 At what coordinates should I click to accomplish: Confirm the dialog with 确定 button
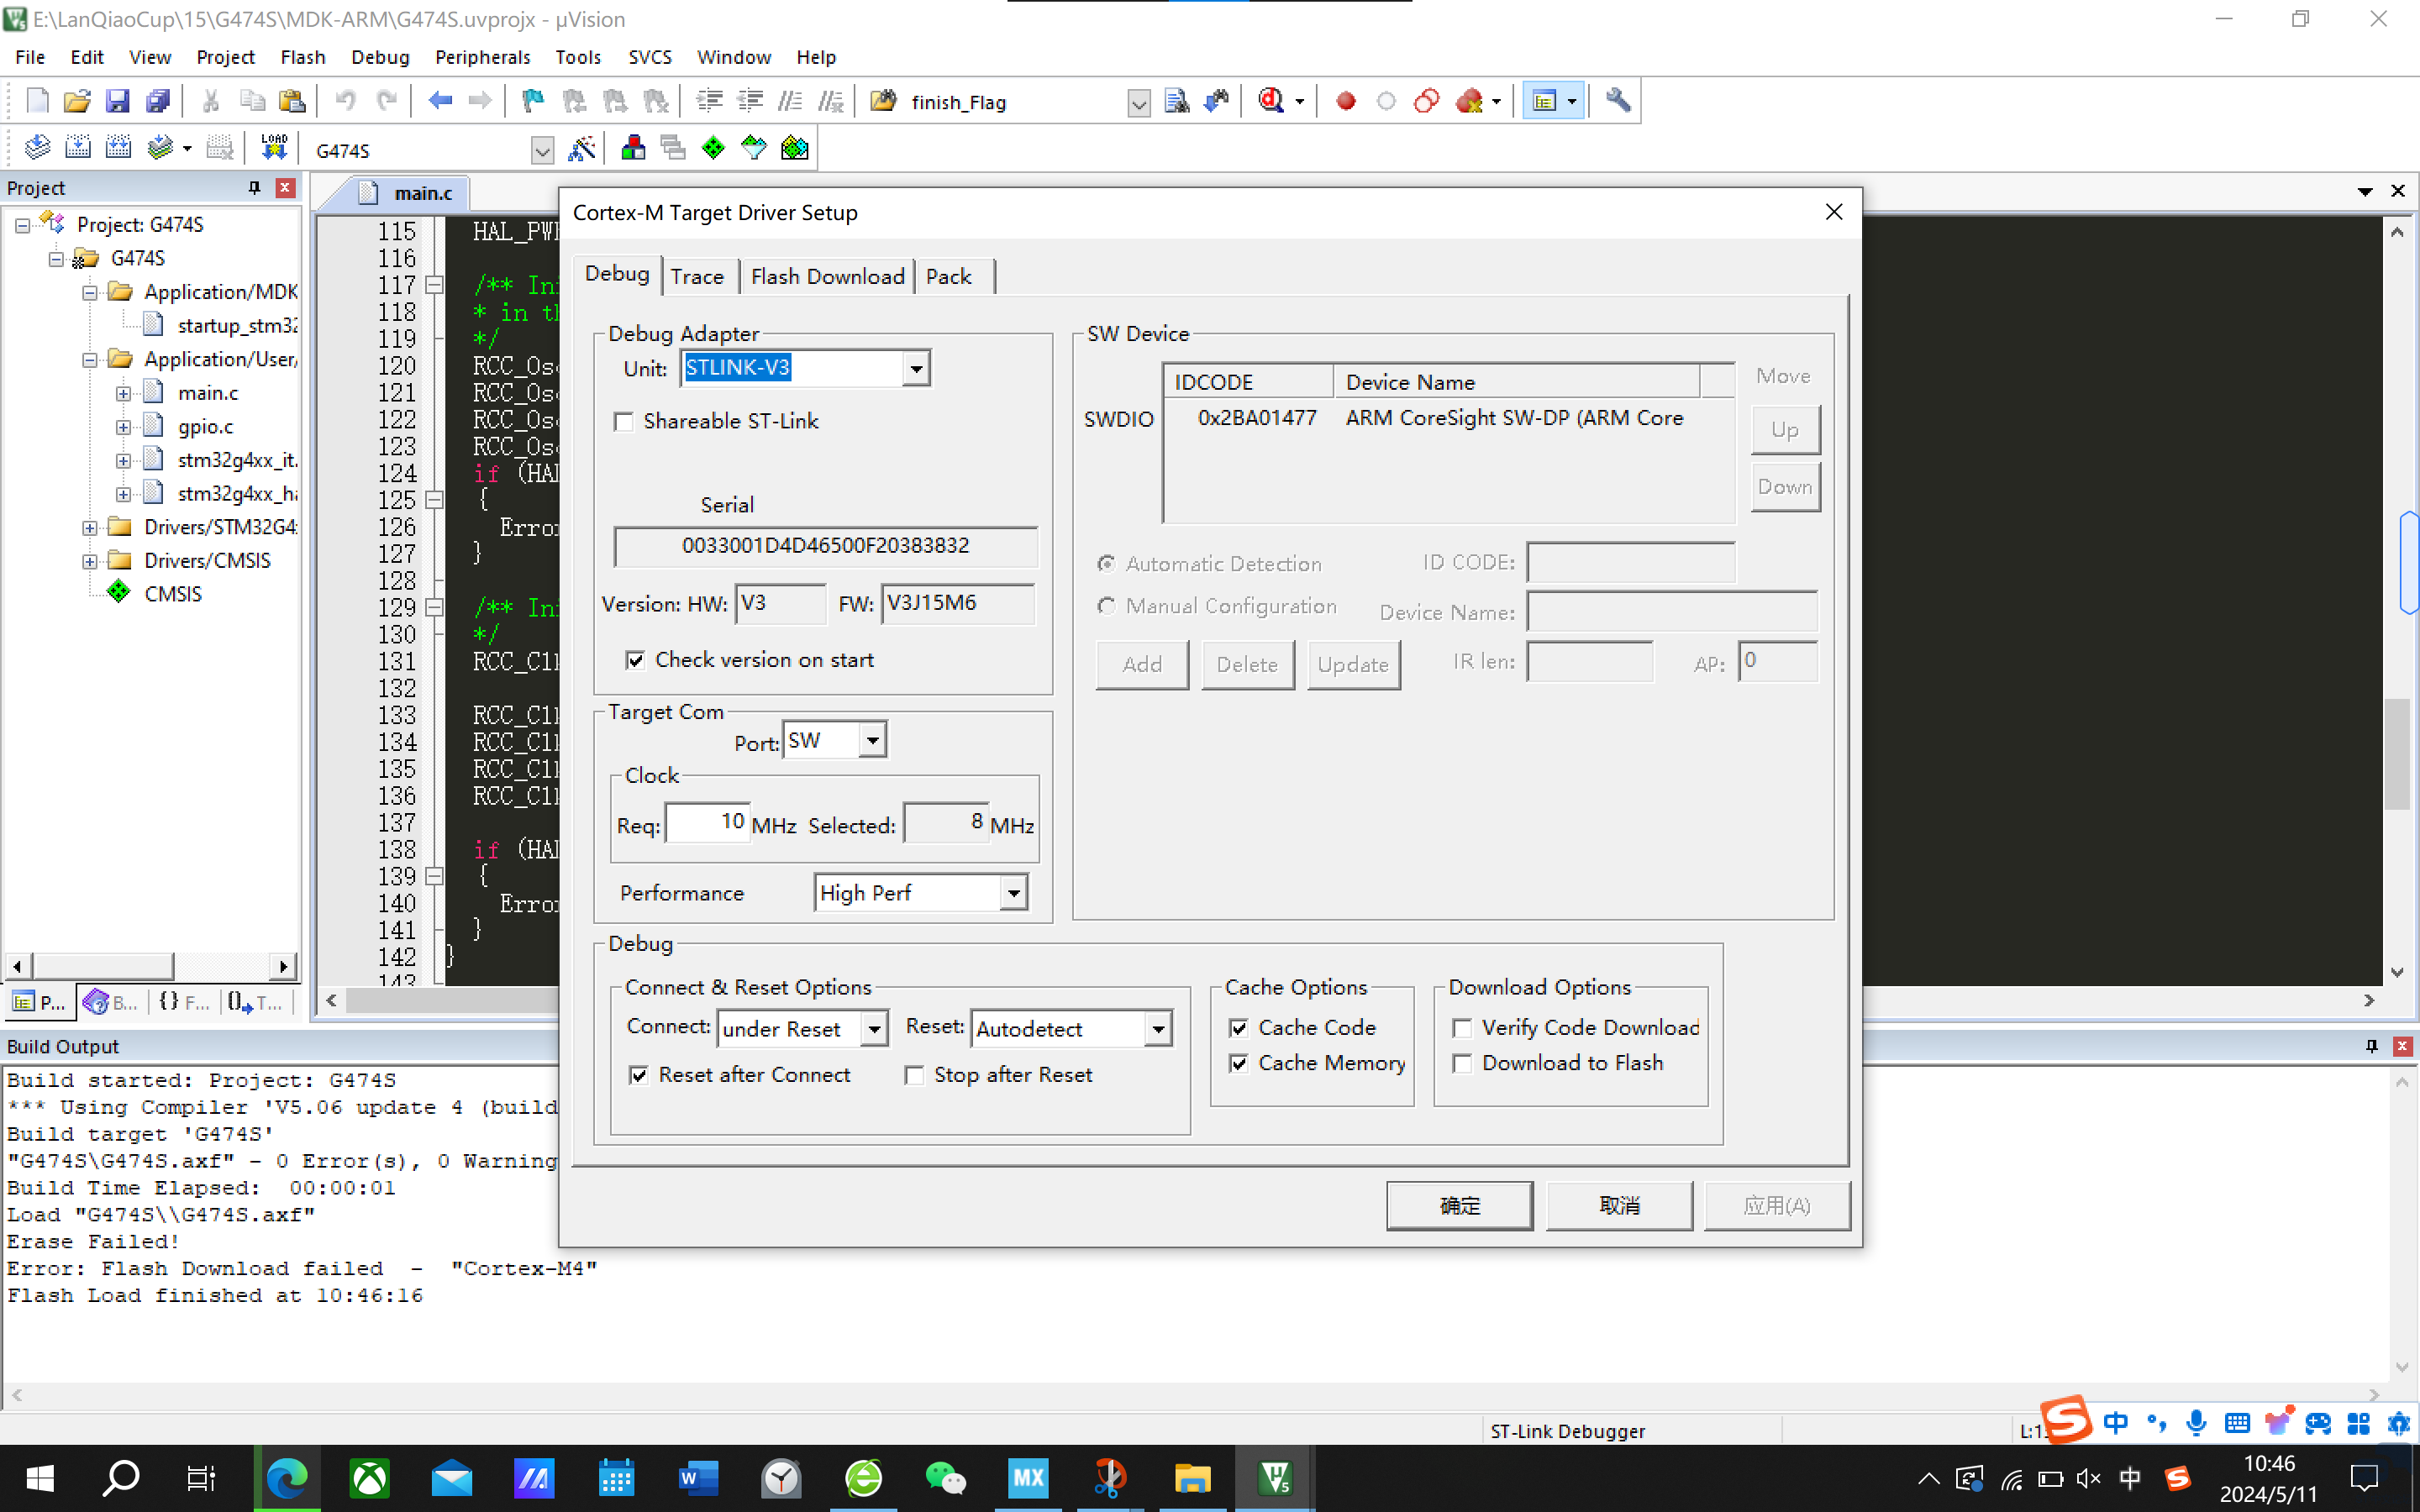pos(1459,1206)
